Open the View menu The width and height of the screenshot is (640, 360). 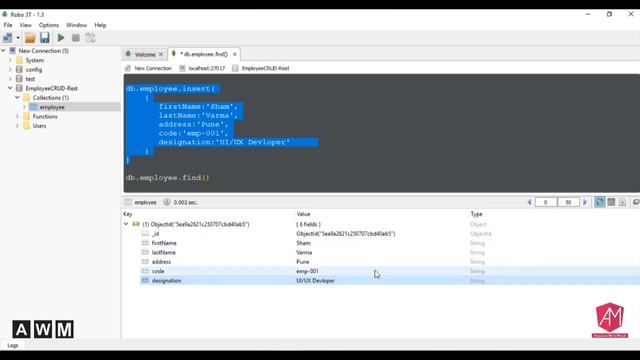pos(25,25)
